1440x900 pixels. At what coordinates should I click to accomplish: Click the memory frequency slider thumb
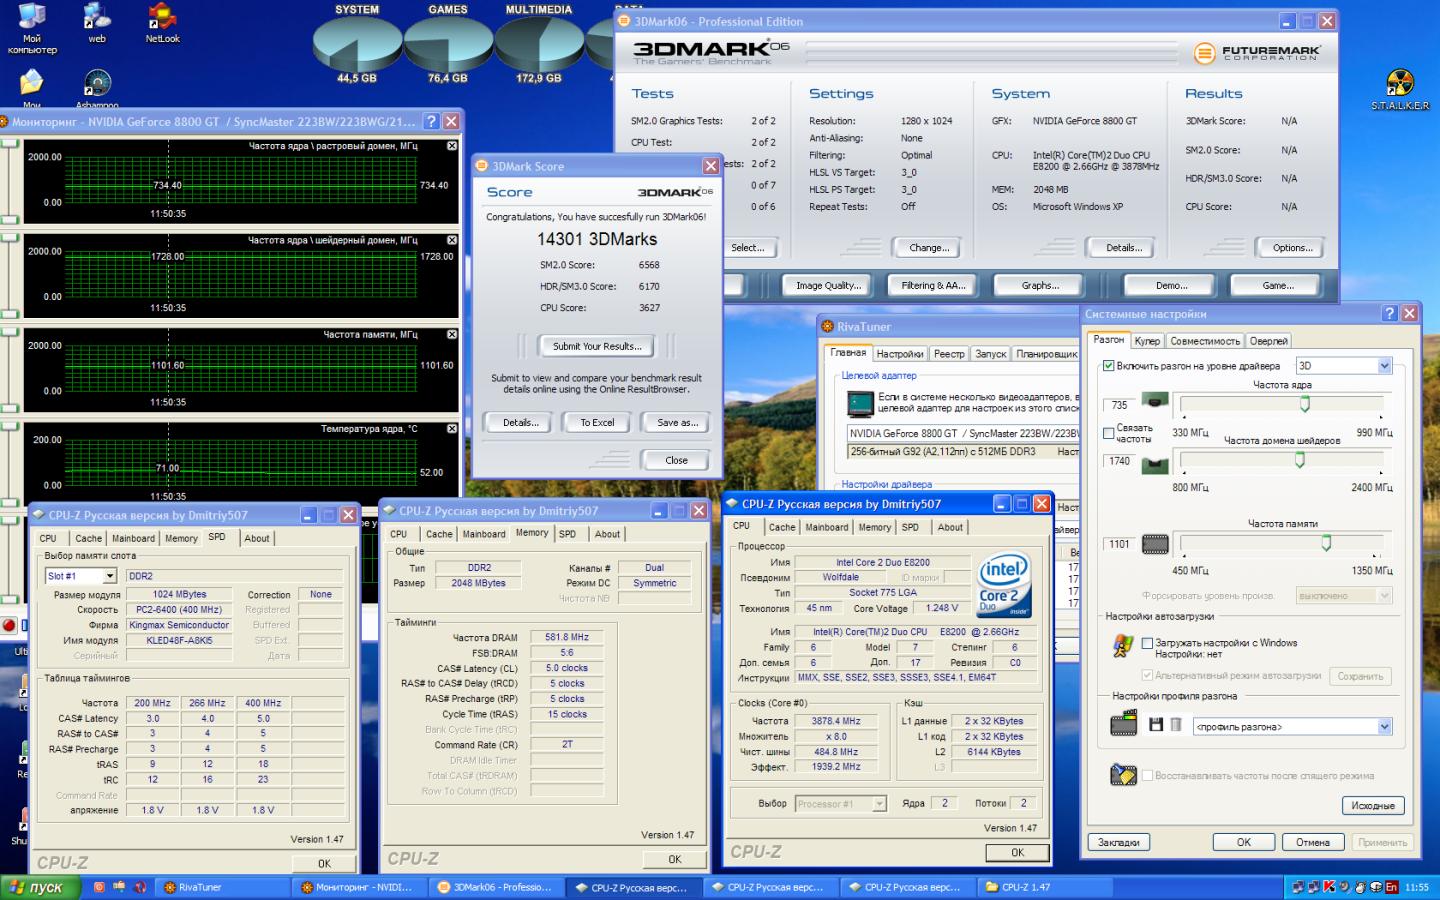pos(1326,542)
